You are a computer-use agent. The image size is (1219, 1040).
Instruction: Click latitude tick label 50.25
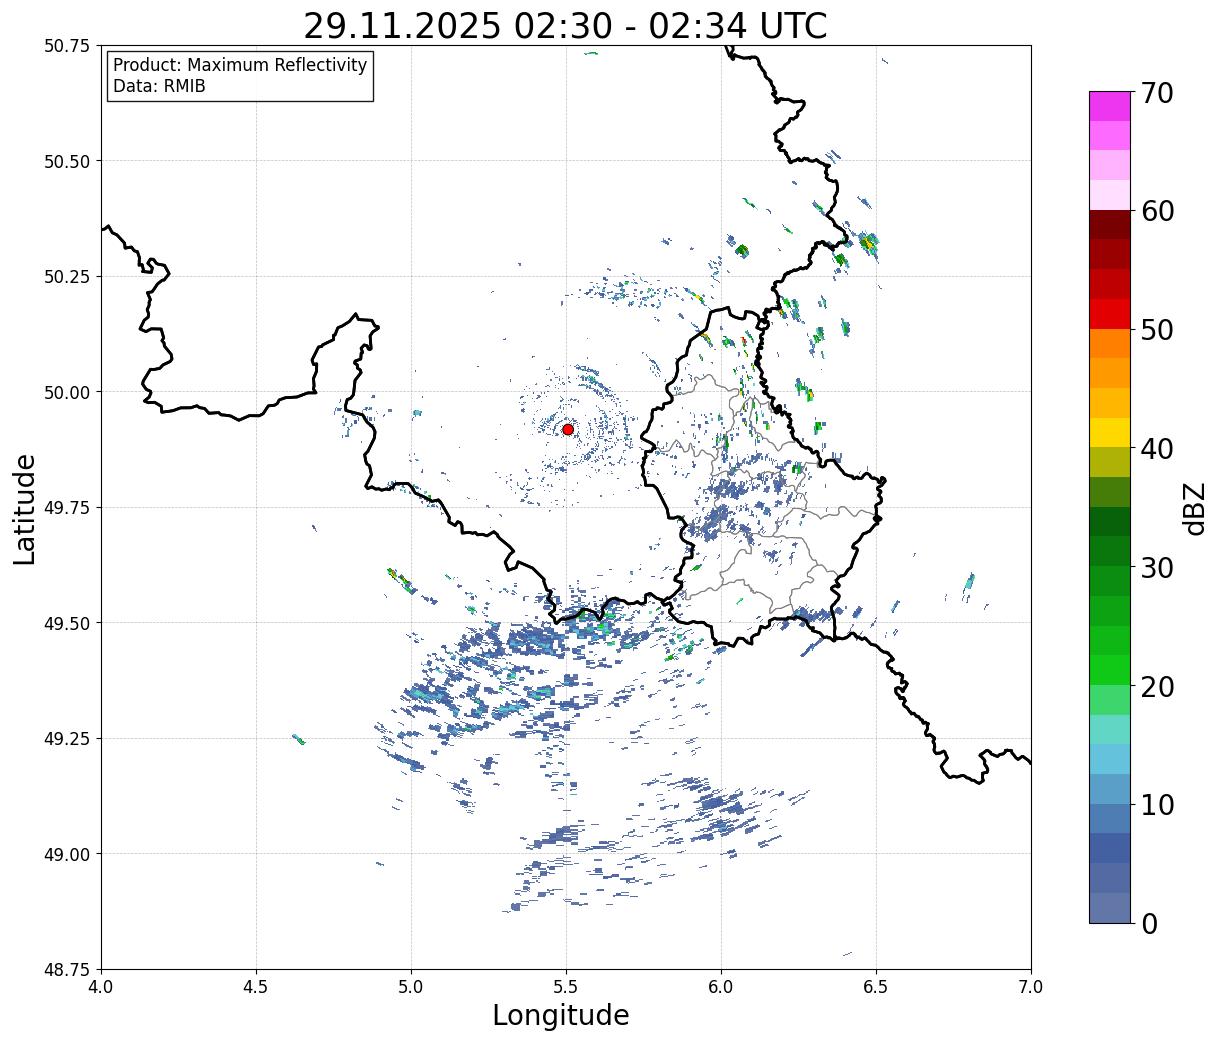[67, 277]
